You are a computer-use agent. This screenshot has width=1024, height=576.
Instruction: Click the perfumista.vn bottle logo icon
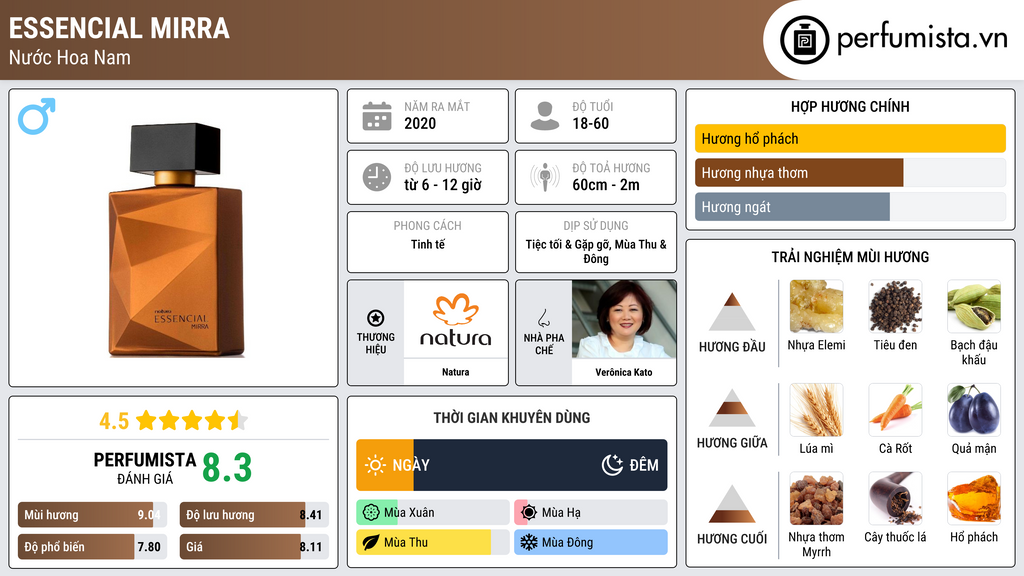(x=804, y=40)
